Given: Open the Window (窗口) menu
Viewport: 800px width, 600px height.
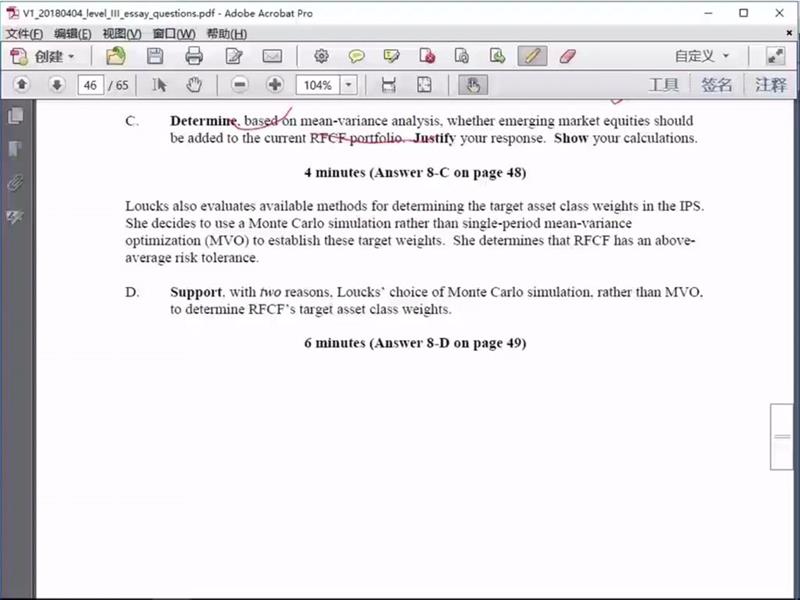Looking at the screenshot, I should (x=174, y=34).
